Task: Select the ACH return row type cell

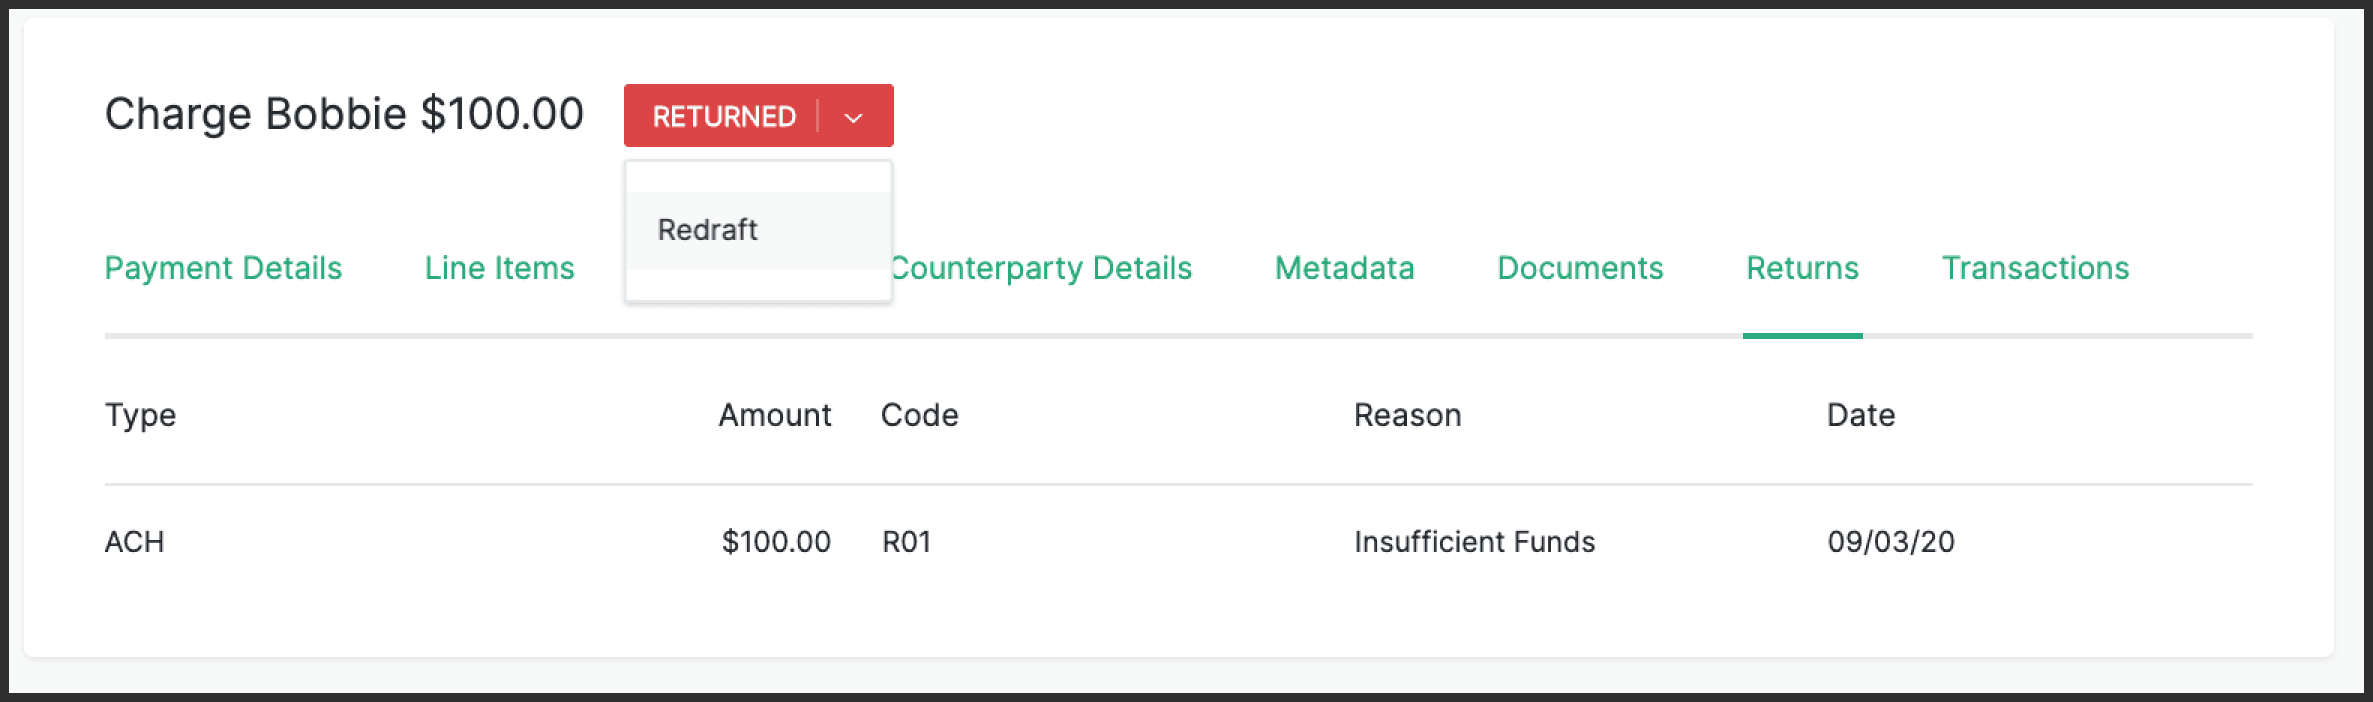Action: (x=134, y=542)
